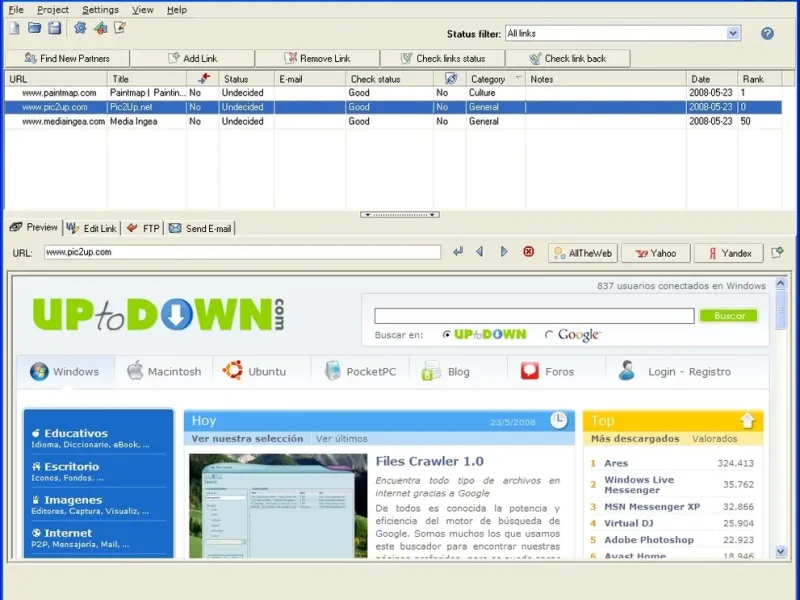Viewport: 800px width, 600px height.
Task: Open the File menu
Action: pos(16,10)
